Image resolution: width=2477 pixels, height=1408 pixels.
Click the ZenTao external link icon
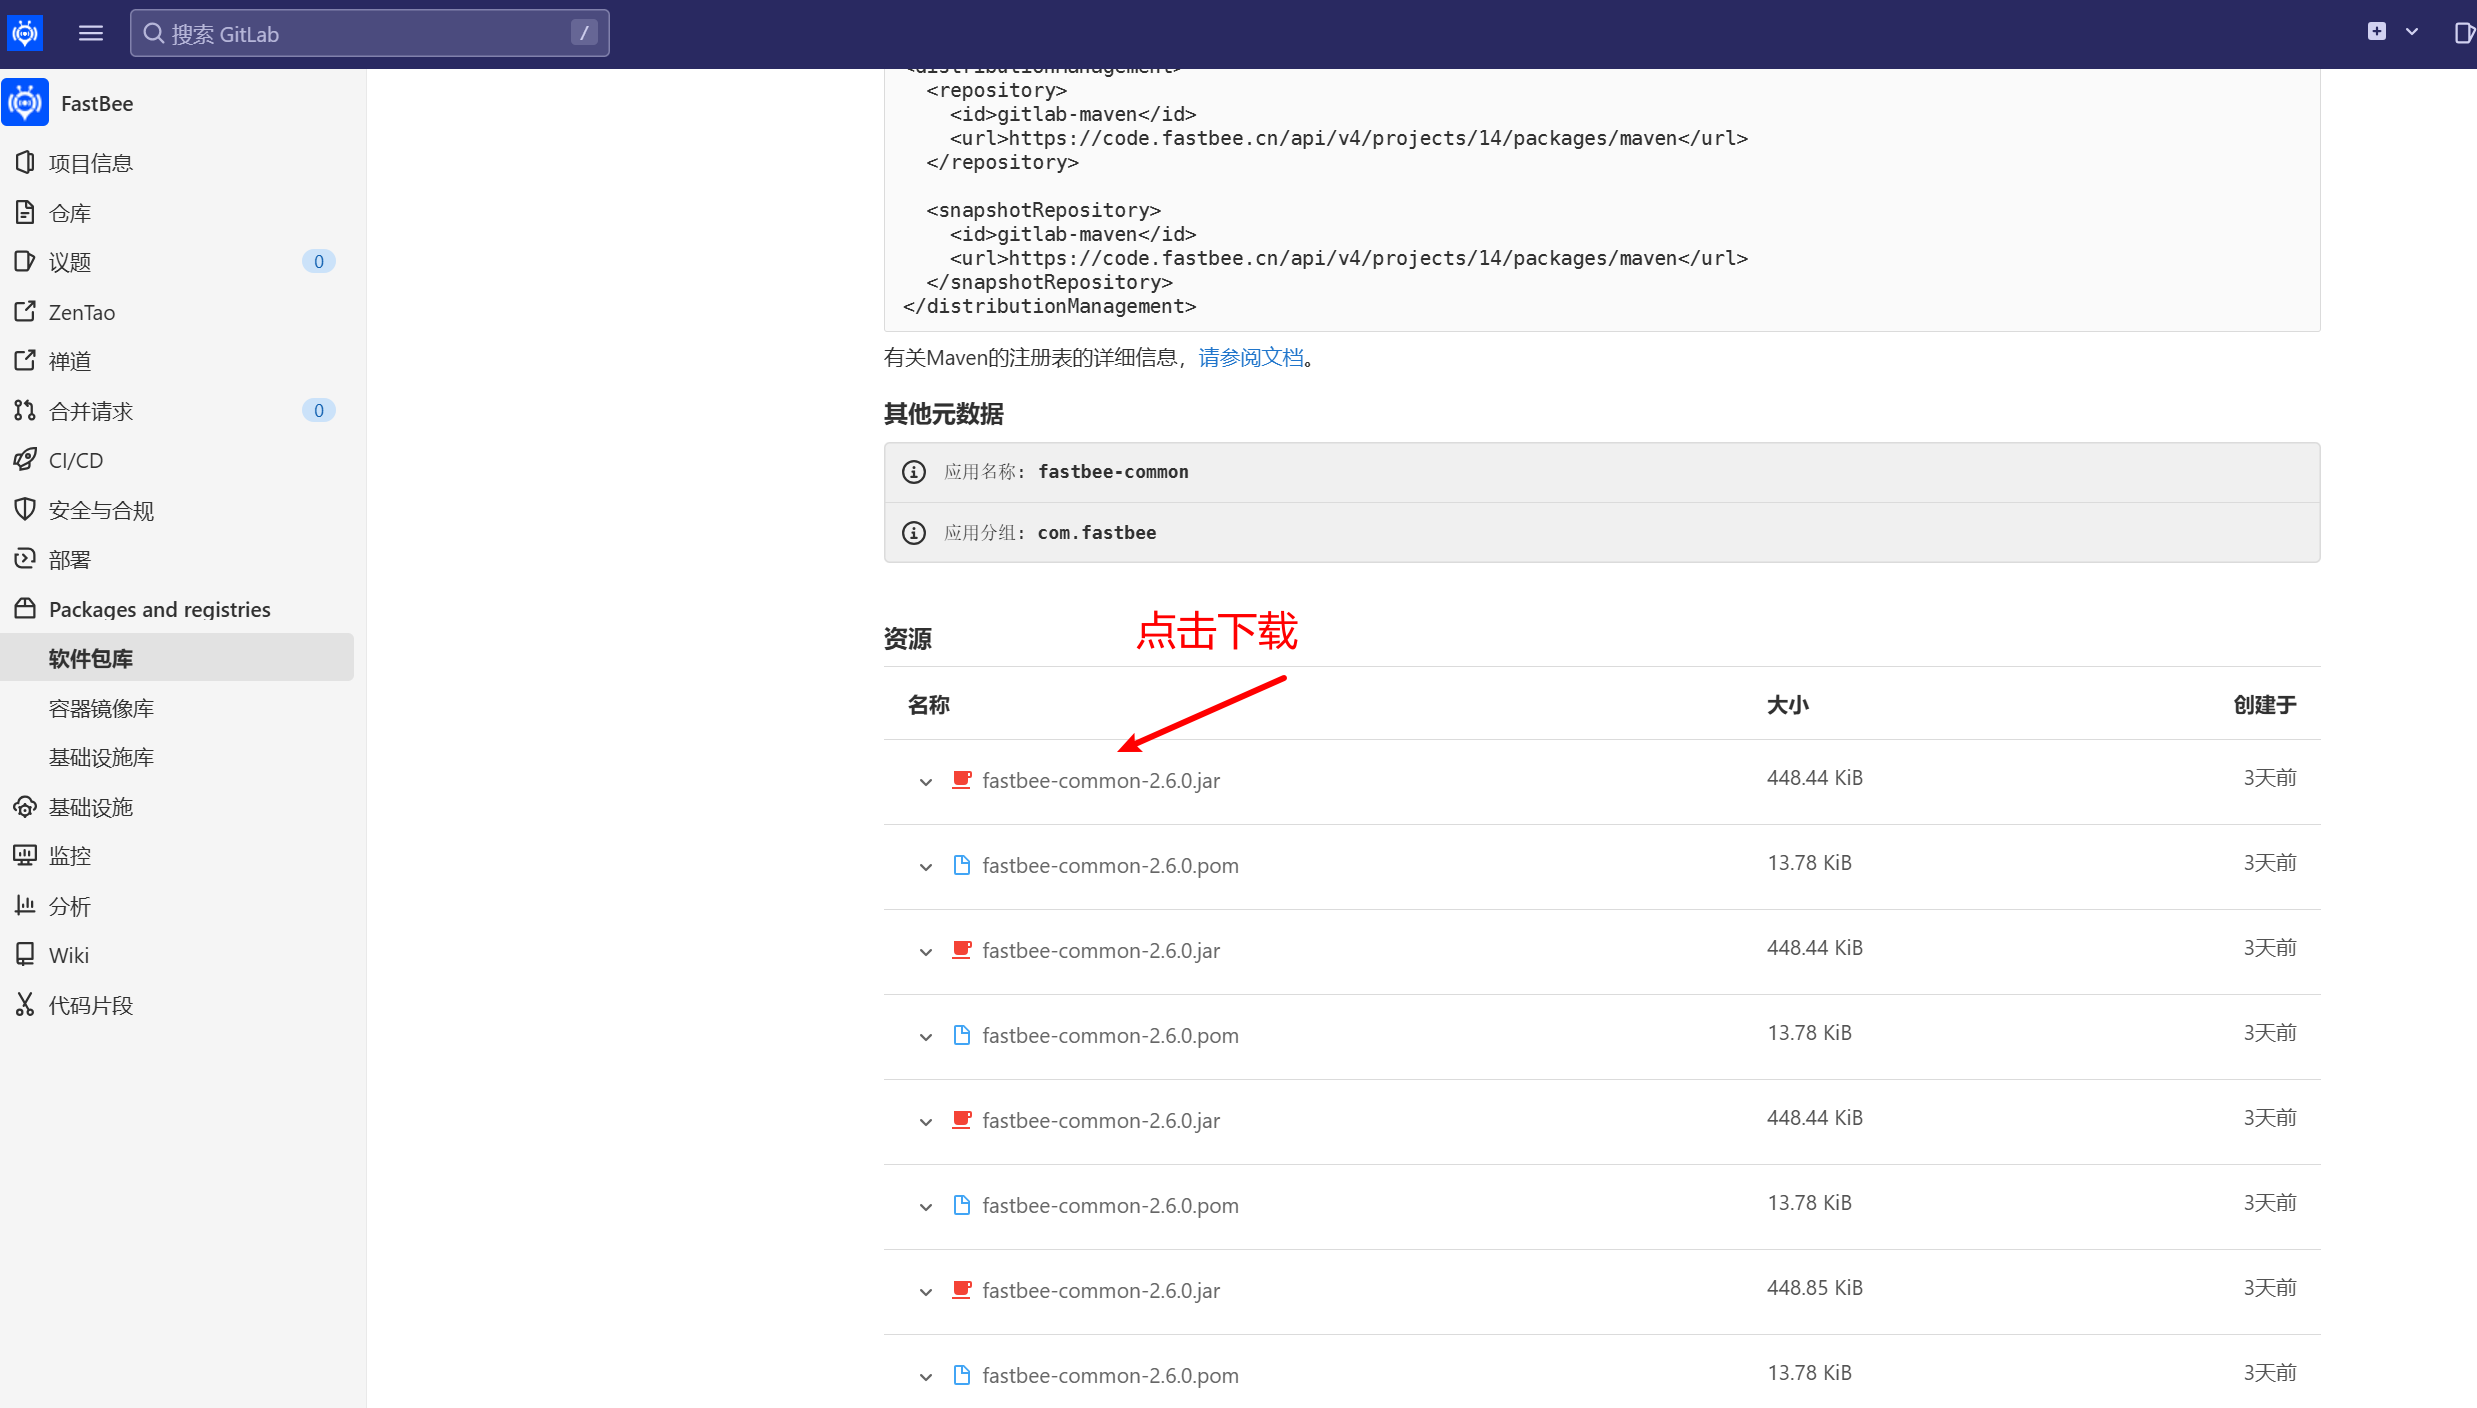point(25,311)
